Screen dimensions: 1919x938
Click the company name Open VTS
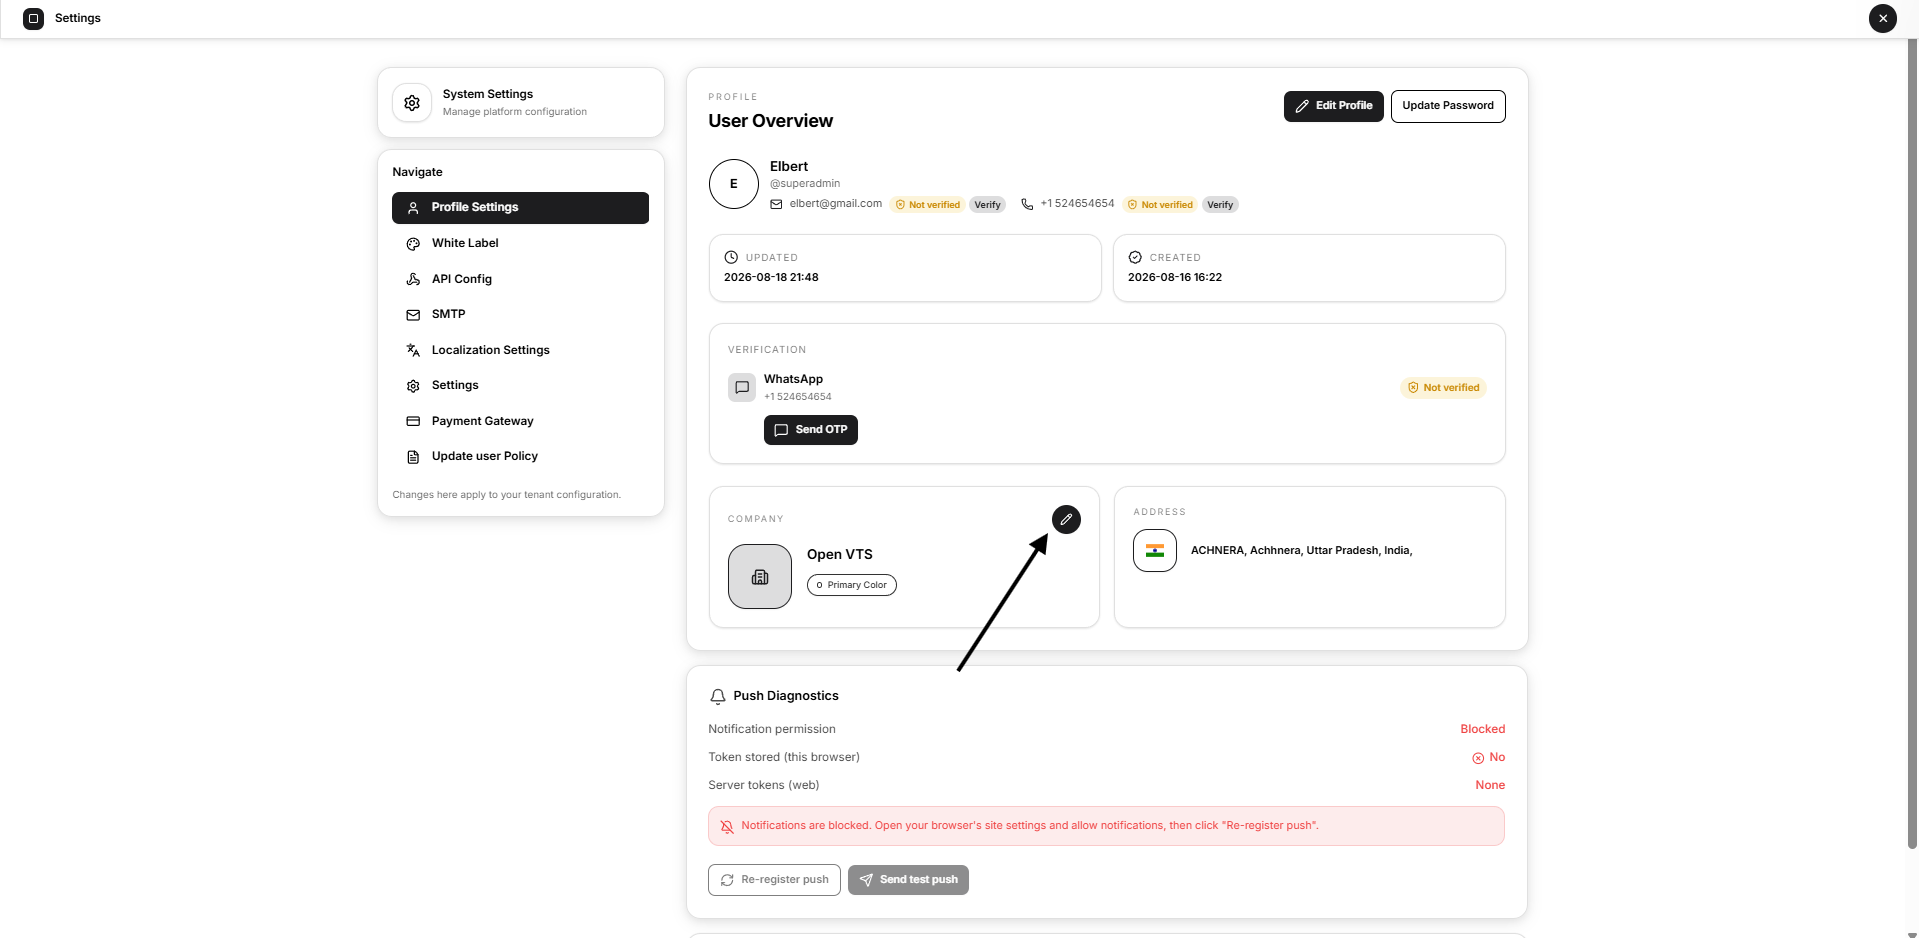[840, 554]
